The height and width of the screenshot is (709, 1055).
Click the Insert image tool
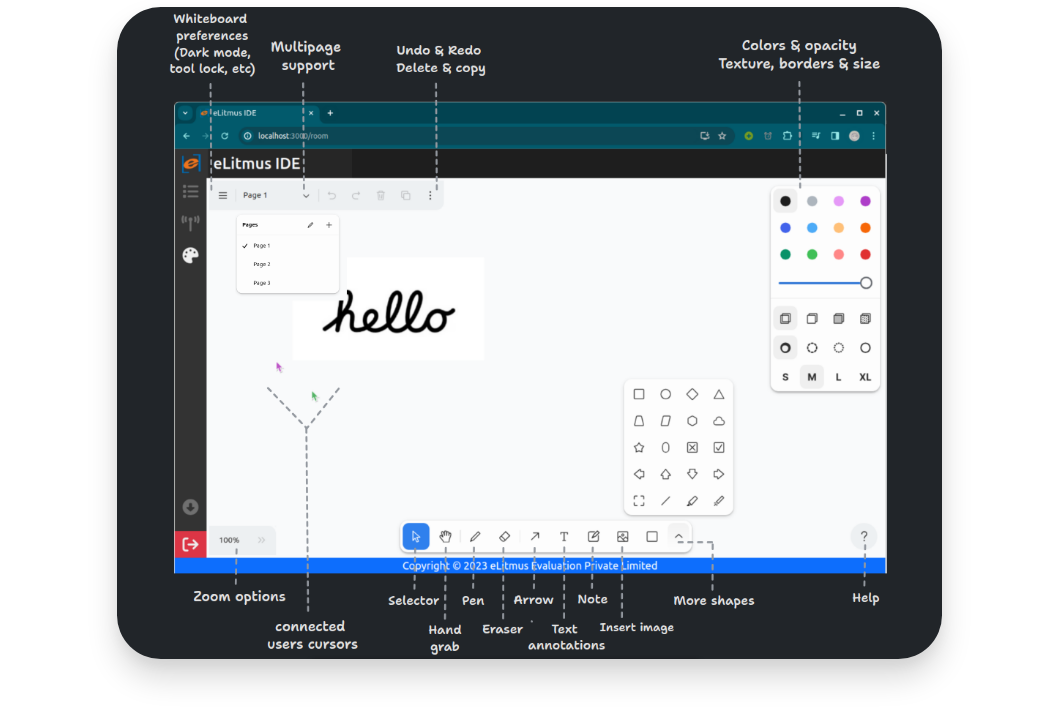[x=623, y=537]
